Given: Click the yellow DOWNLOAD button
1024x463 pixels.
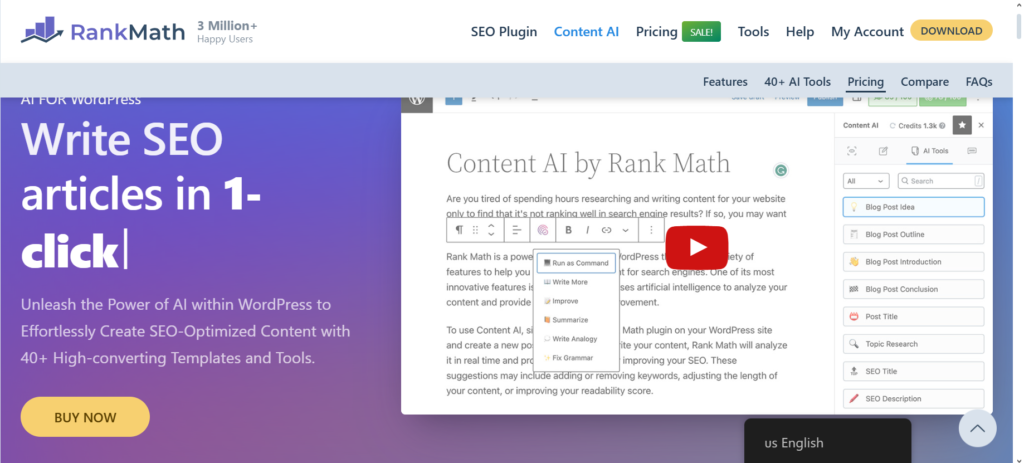Looking at the screenshot, I should [952, 31].
